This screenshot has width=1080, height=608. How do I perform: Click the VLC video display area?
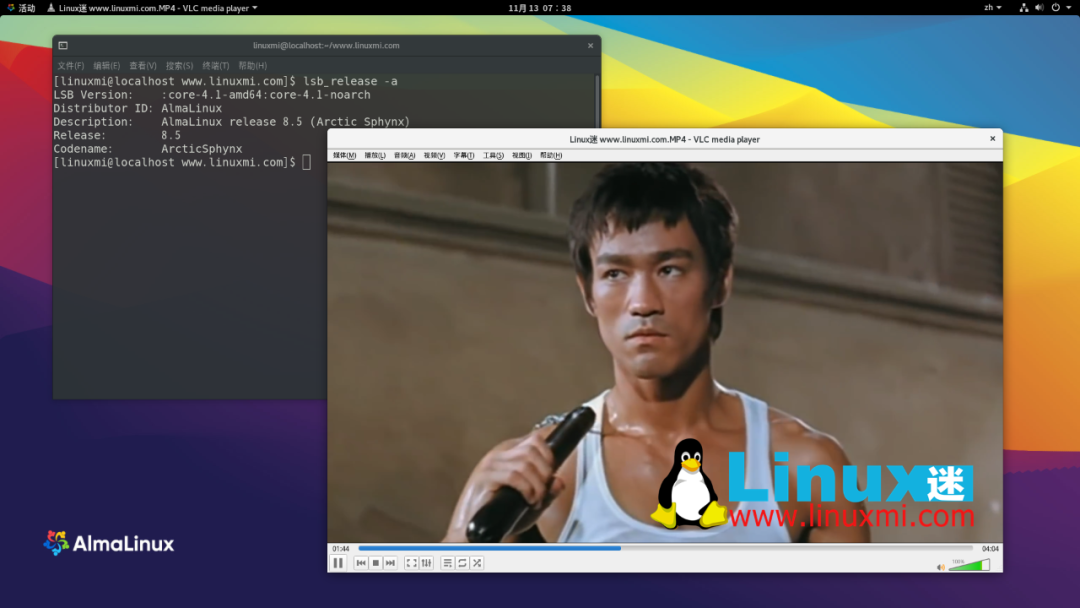tap(665, 353)
